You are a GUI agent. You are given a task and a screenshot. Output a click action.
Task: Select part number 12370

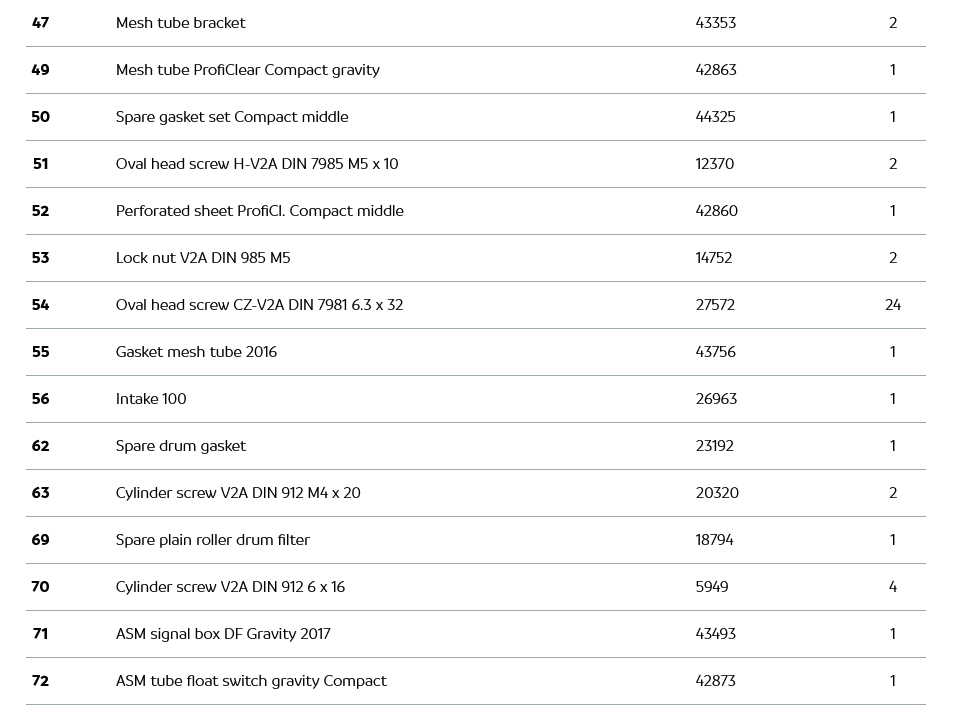(714, 164)
